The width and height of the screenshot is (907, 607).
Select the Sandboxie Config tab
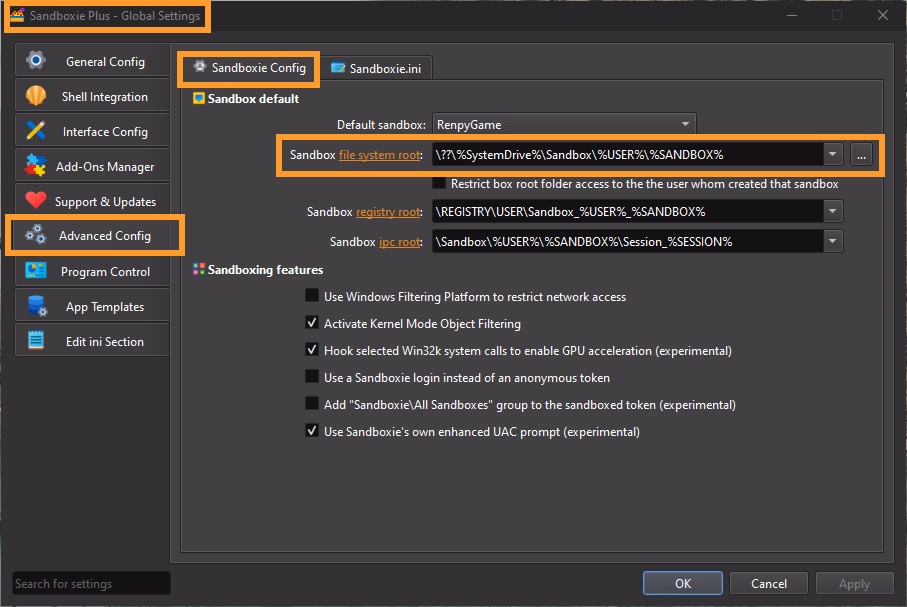[x=249, y=68]
